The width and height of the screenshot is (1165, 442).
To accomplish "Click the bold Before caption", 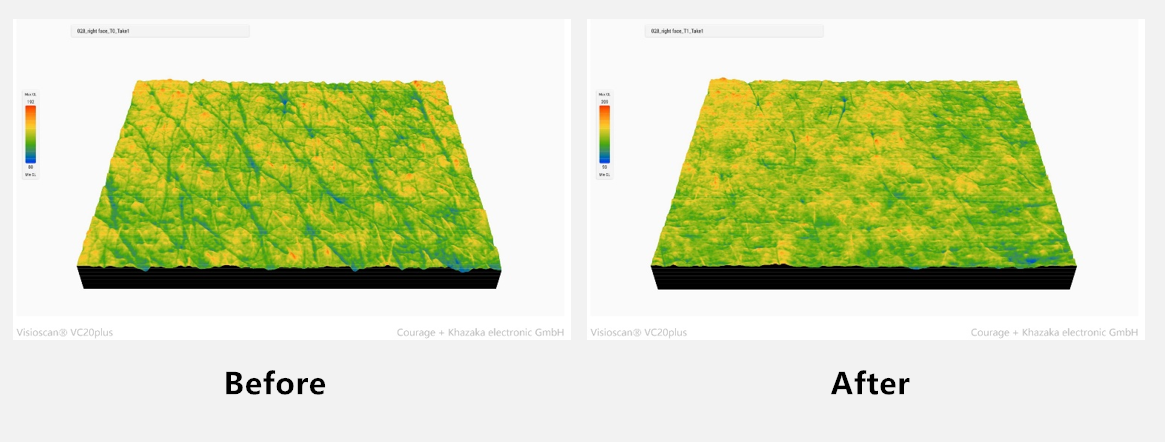I will point(275,383).
